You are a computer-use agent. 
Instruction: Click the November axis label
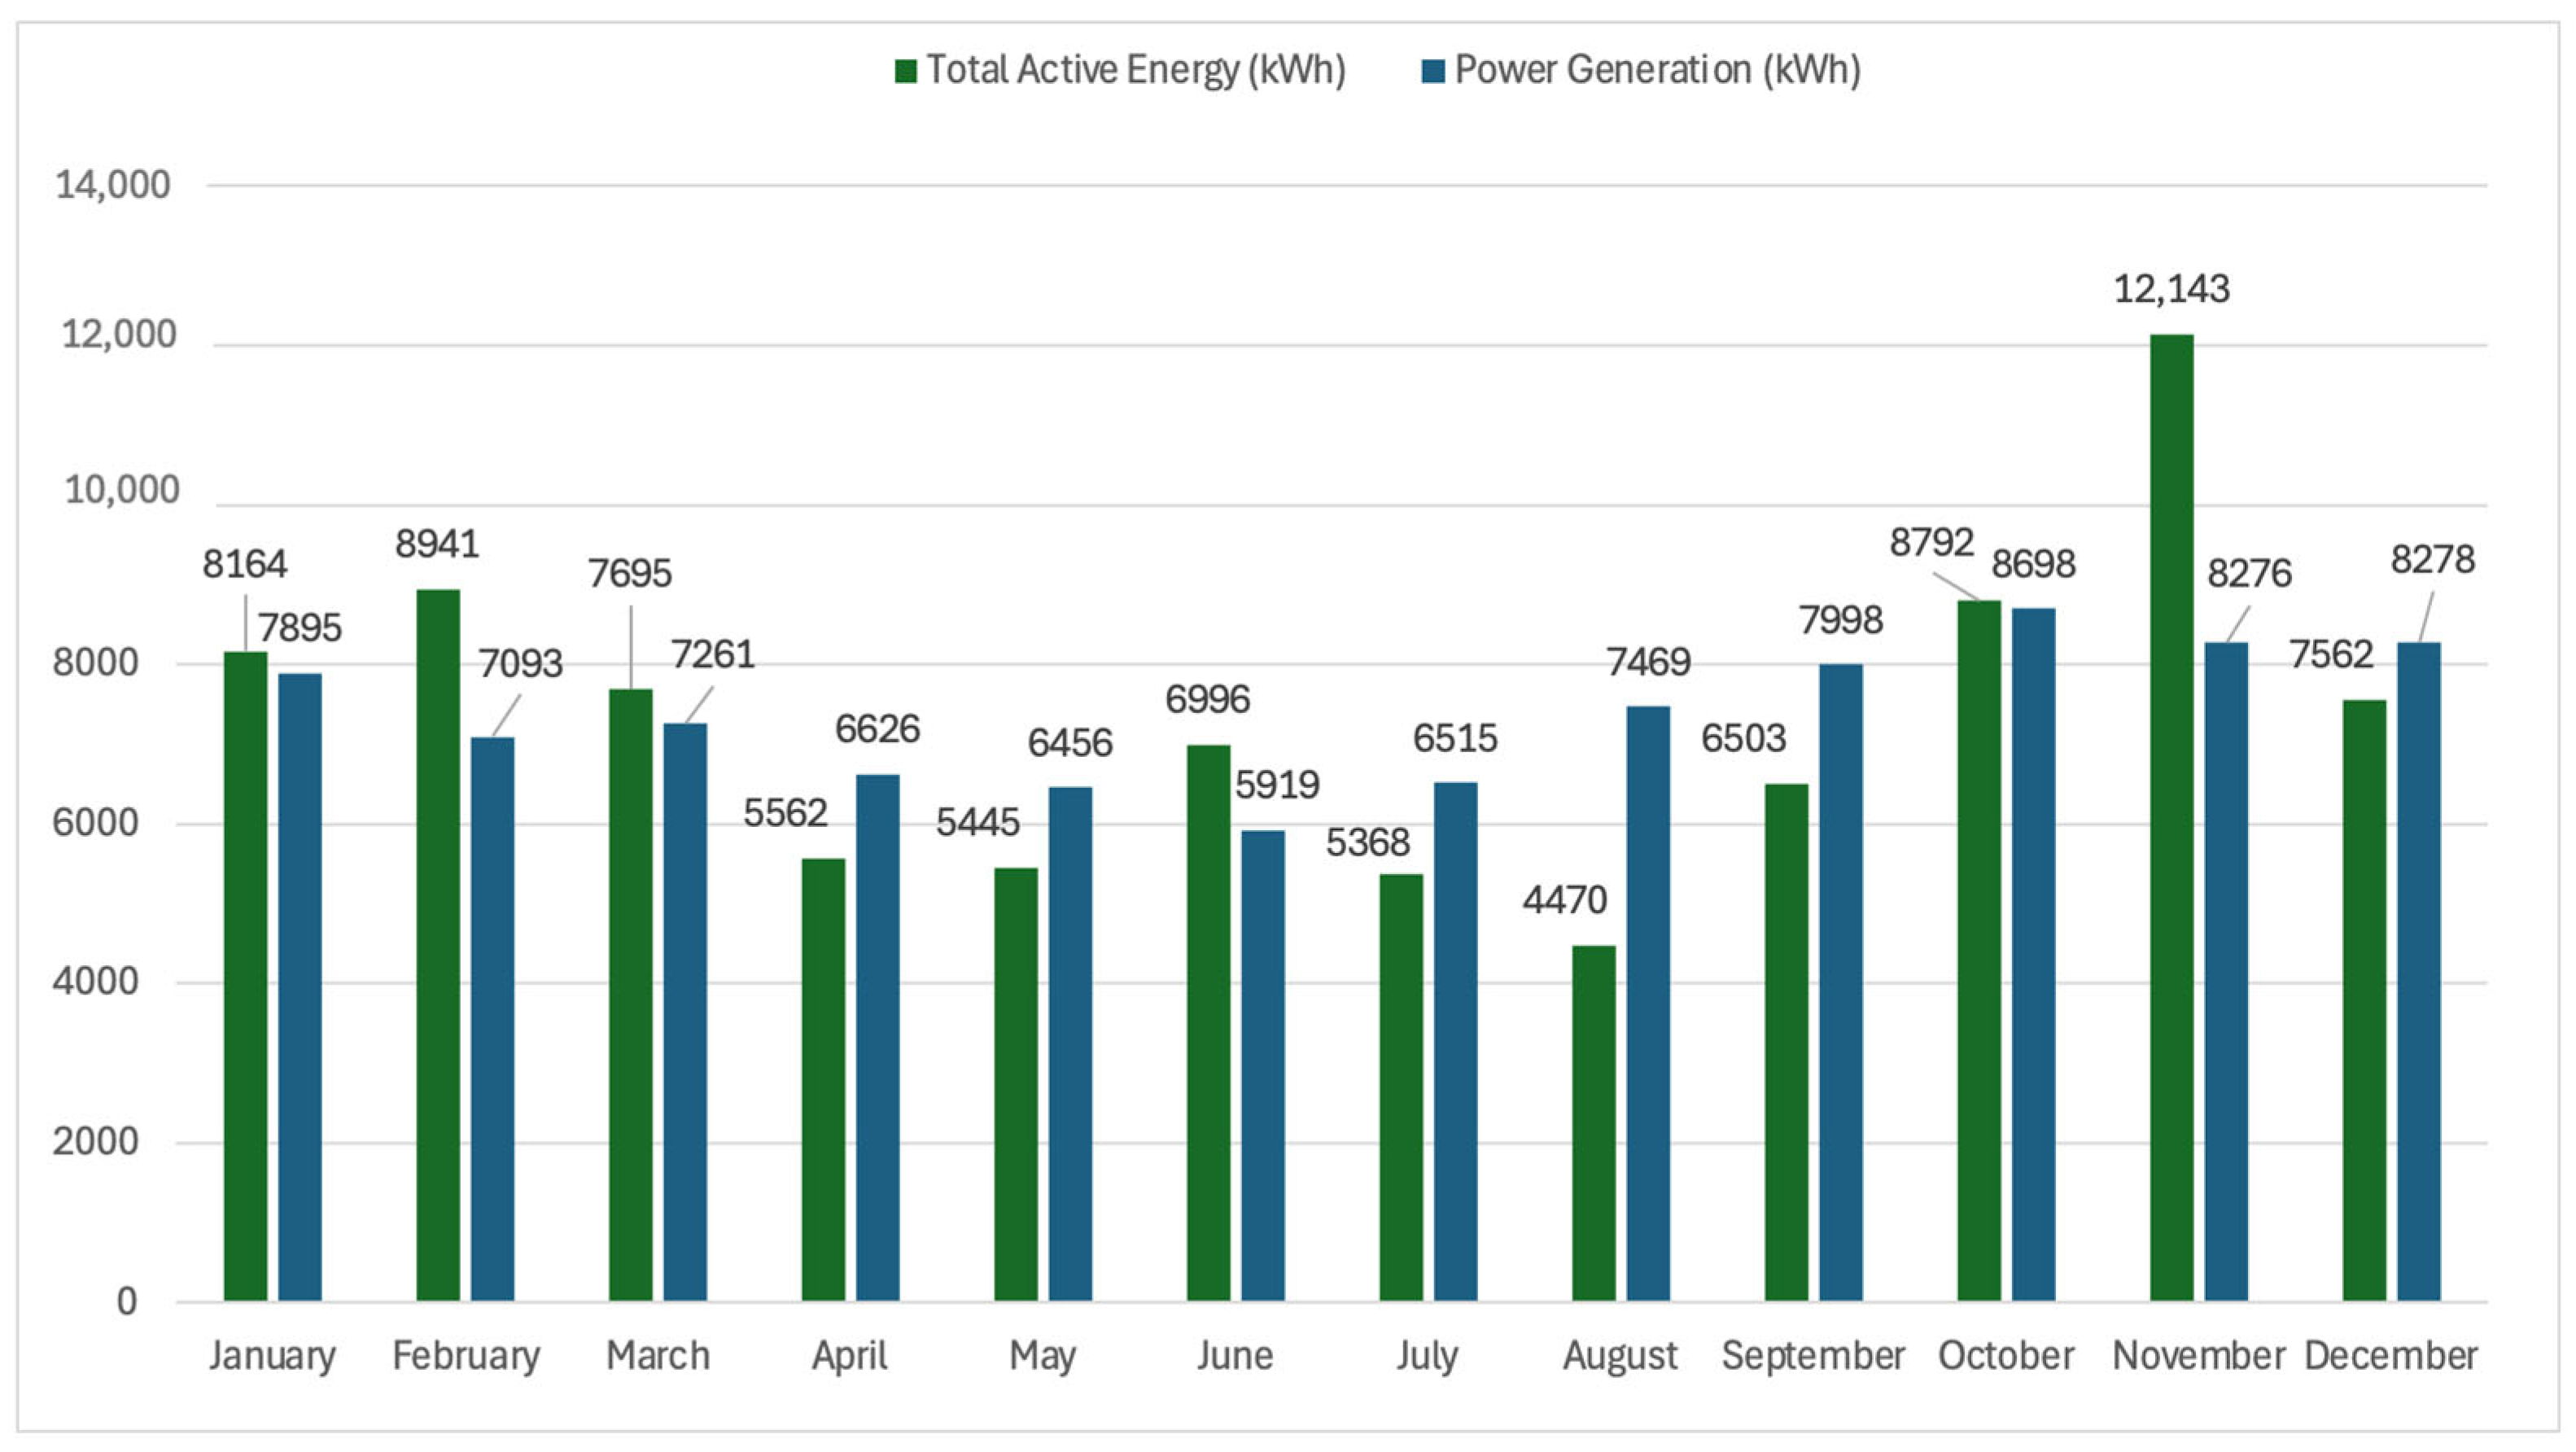tap(2199, 1356)
